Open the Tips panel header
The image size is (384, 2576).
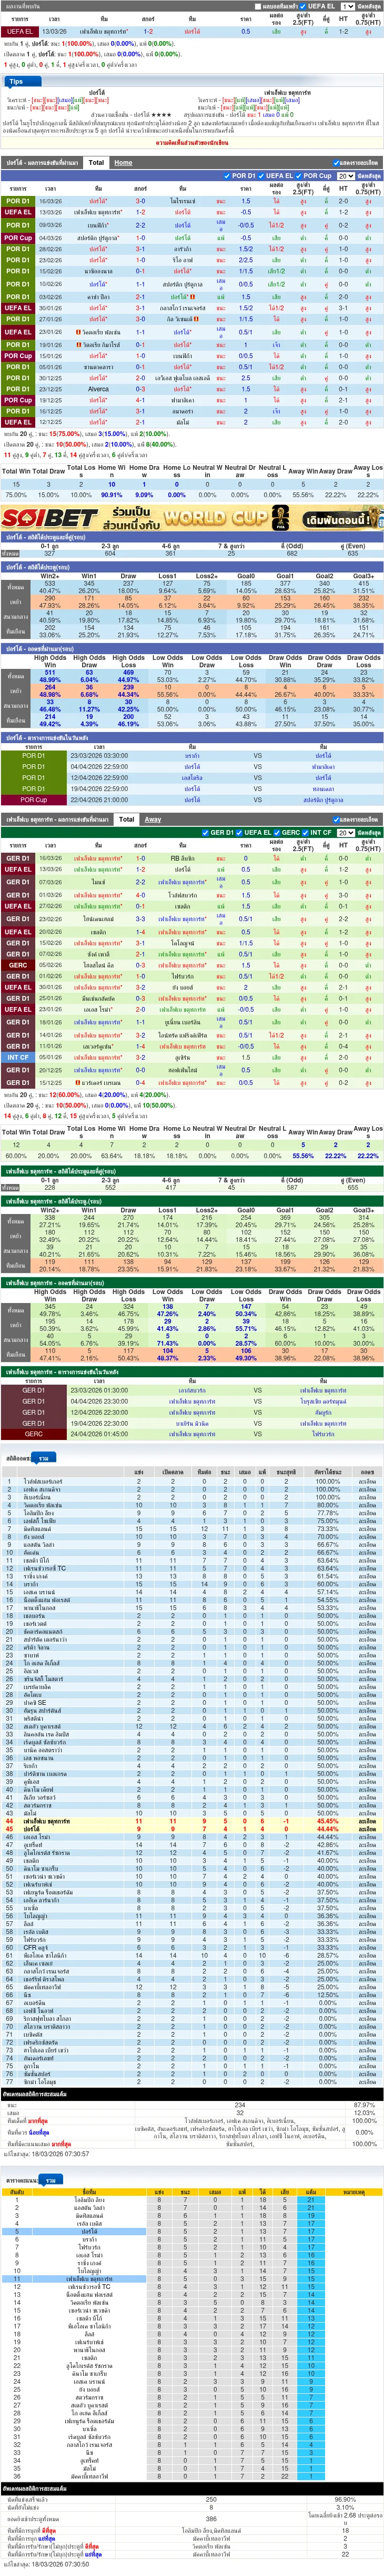[16, 81]
